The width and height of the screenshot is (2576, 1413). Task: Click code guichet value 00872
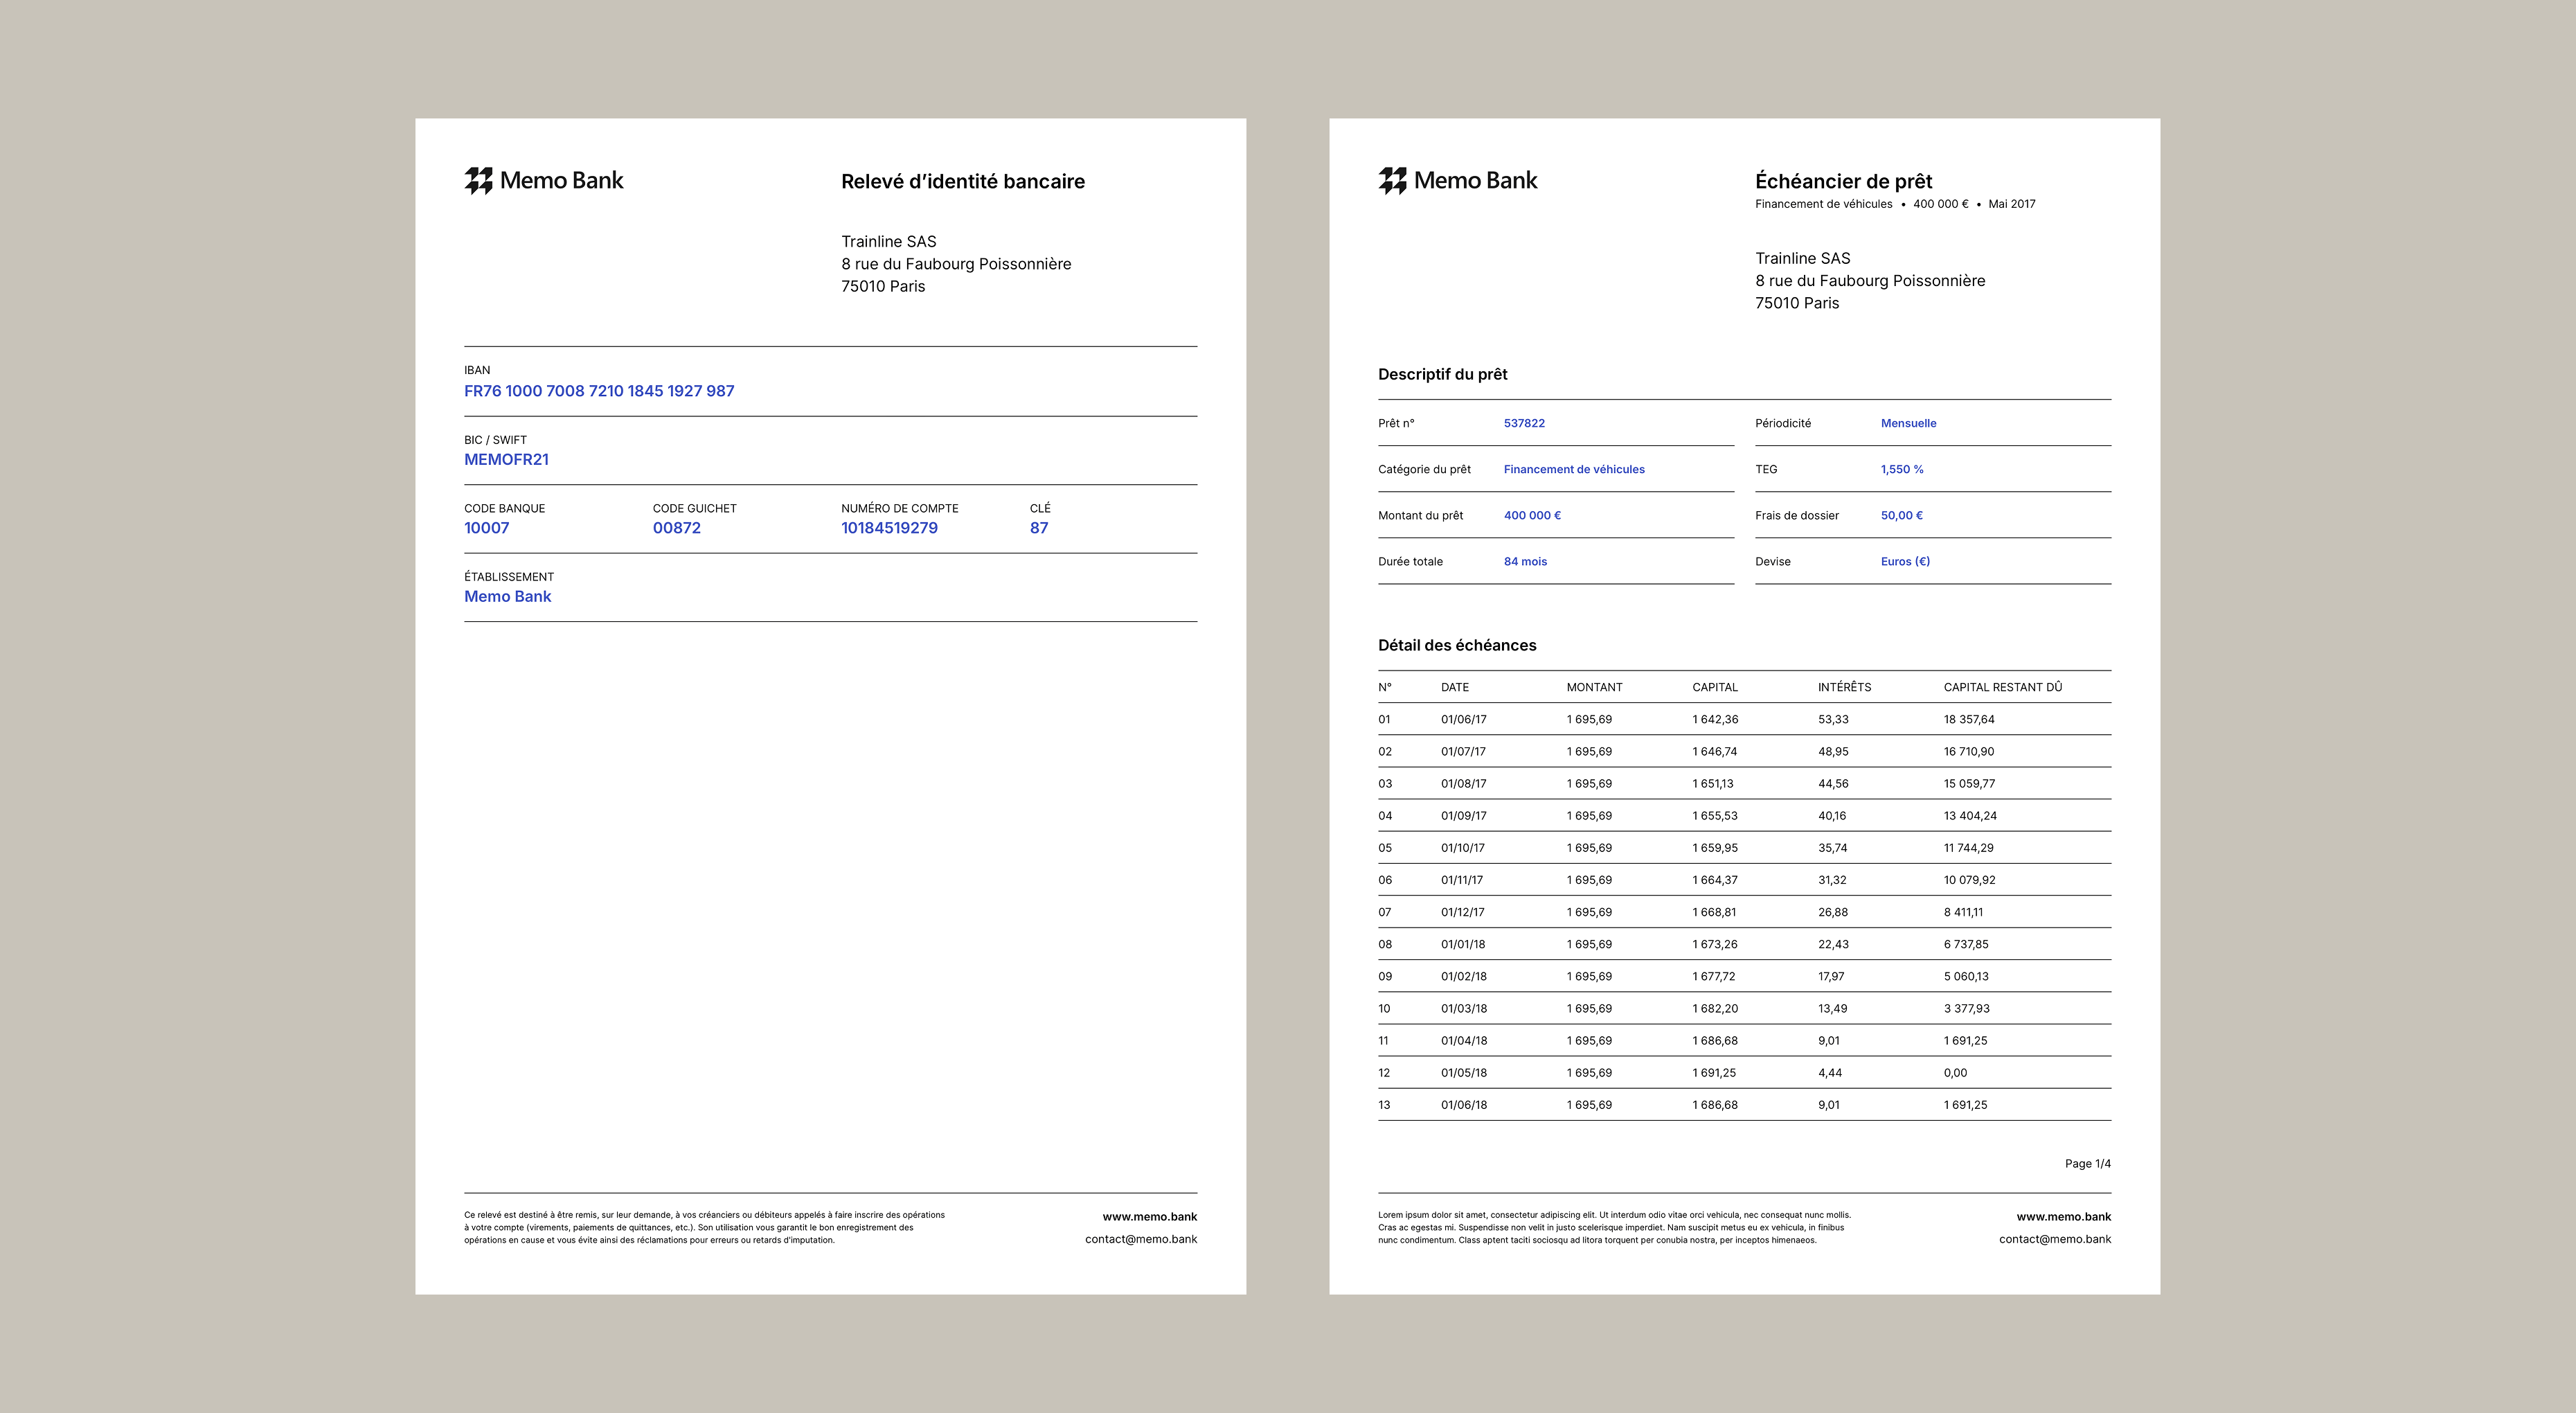676,528
